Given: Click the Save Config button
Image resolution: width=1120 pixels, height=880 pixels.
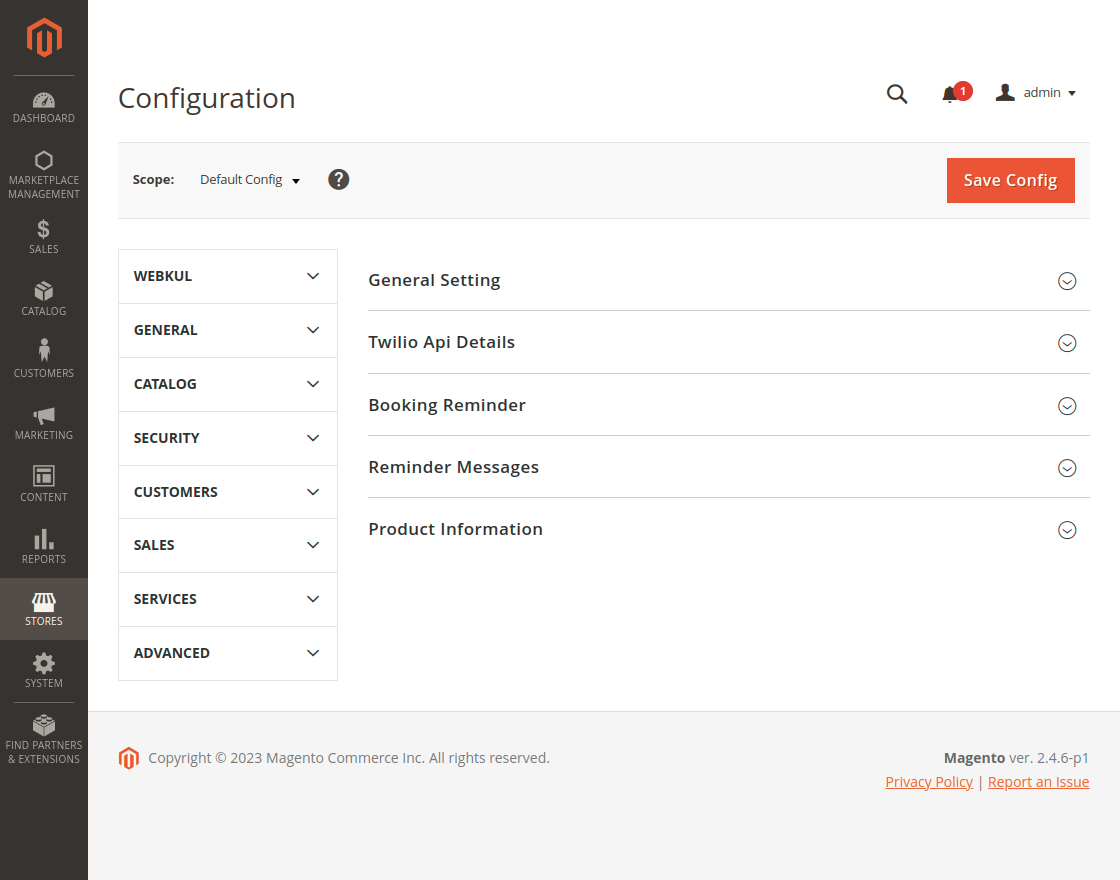Looking at the screenshot, I should pyautogui.click(x=1010, y=180).
